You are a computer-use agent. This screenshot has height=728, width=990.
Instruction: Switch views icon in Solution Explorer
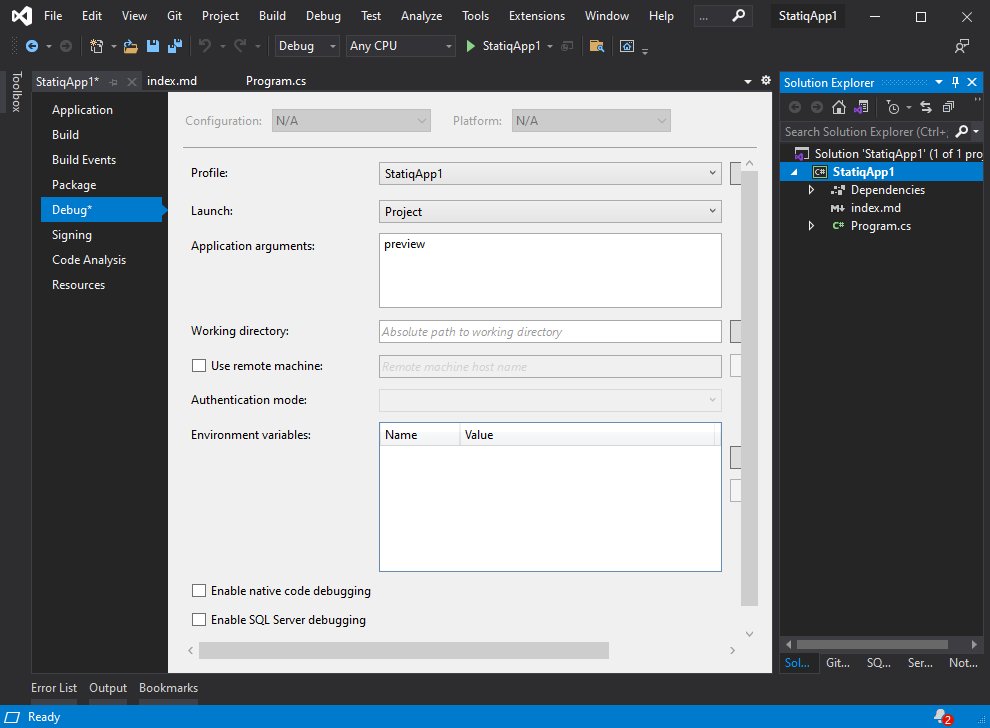coord(861,107)
